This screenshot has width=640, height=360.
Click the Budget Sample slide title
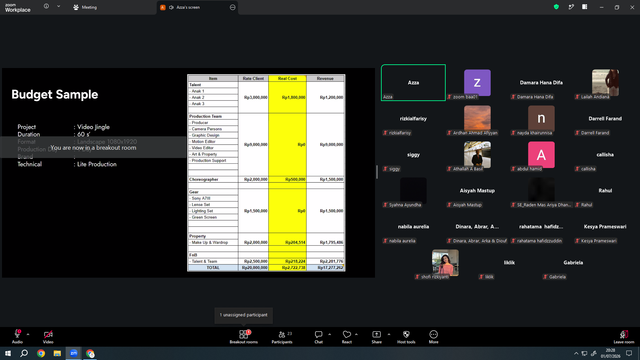click(x=55, y=95)
